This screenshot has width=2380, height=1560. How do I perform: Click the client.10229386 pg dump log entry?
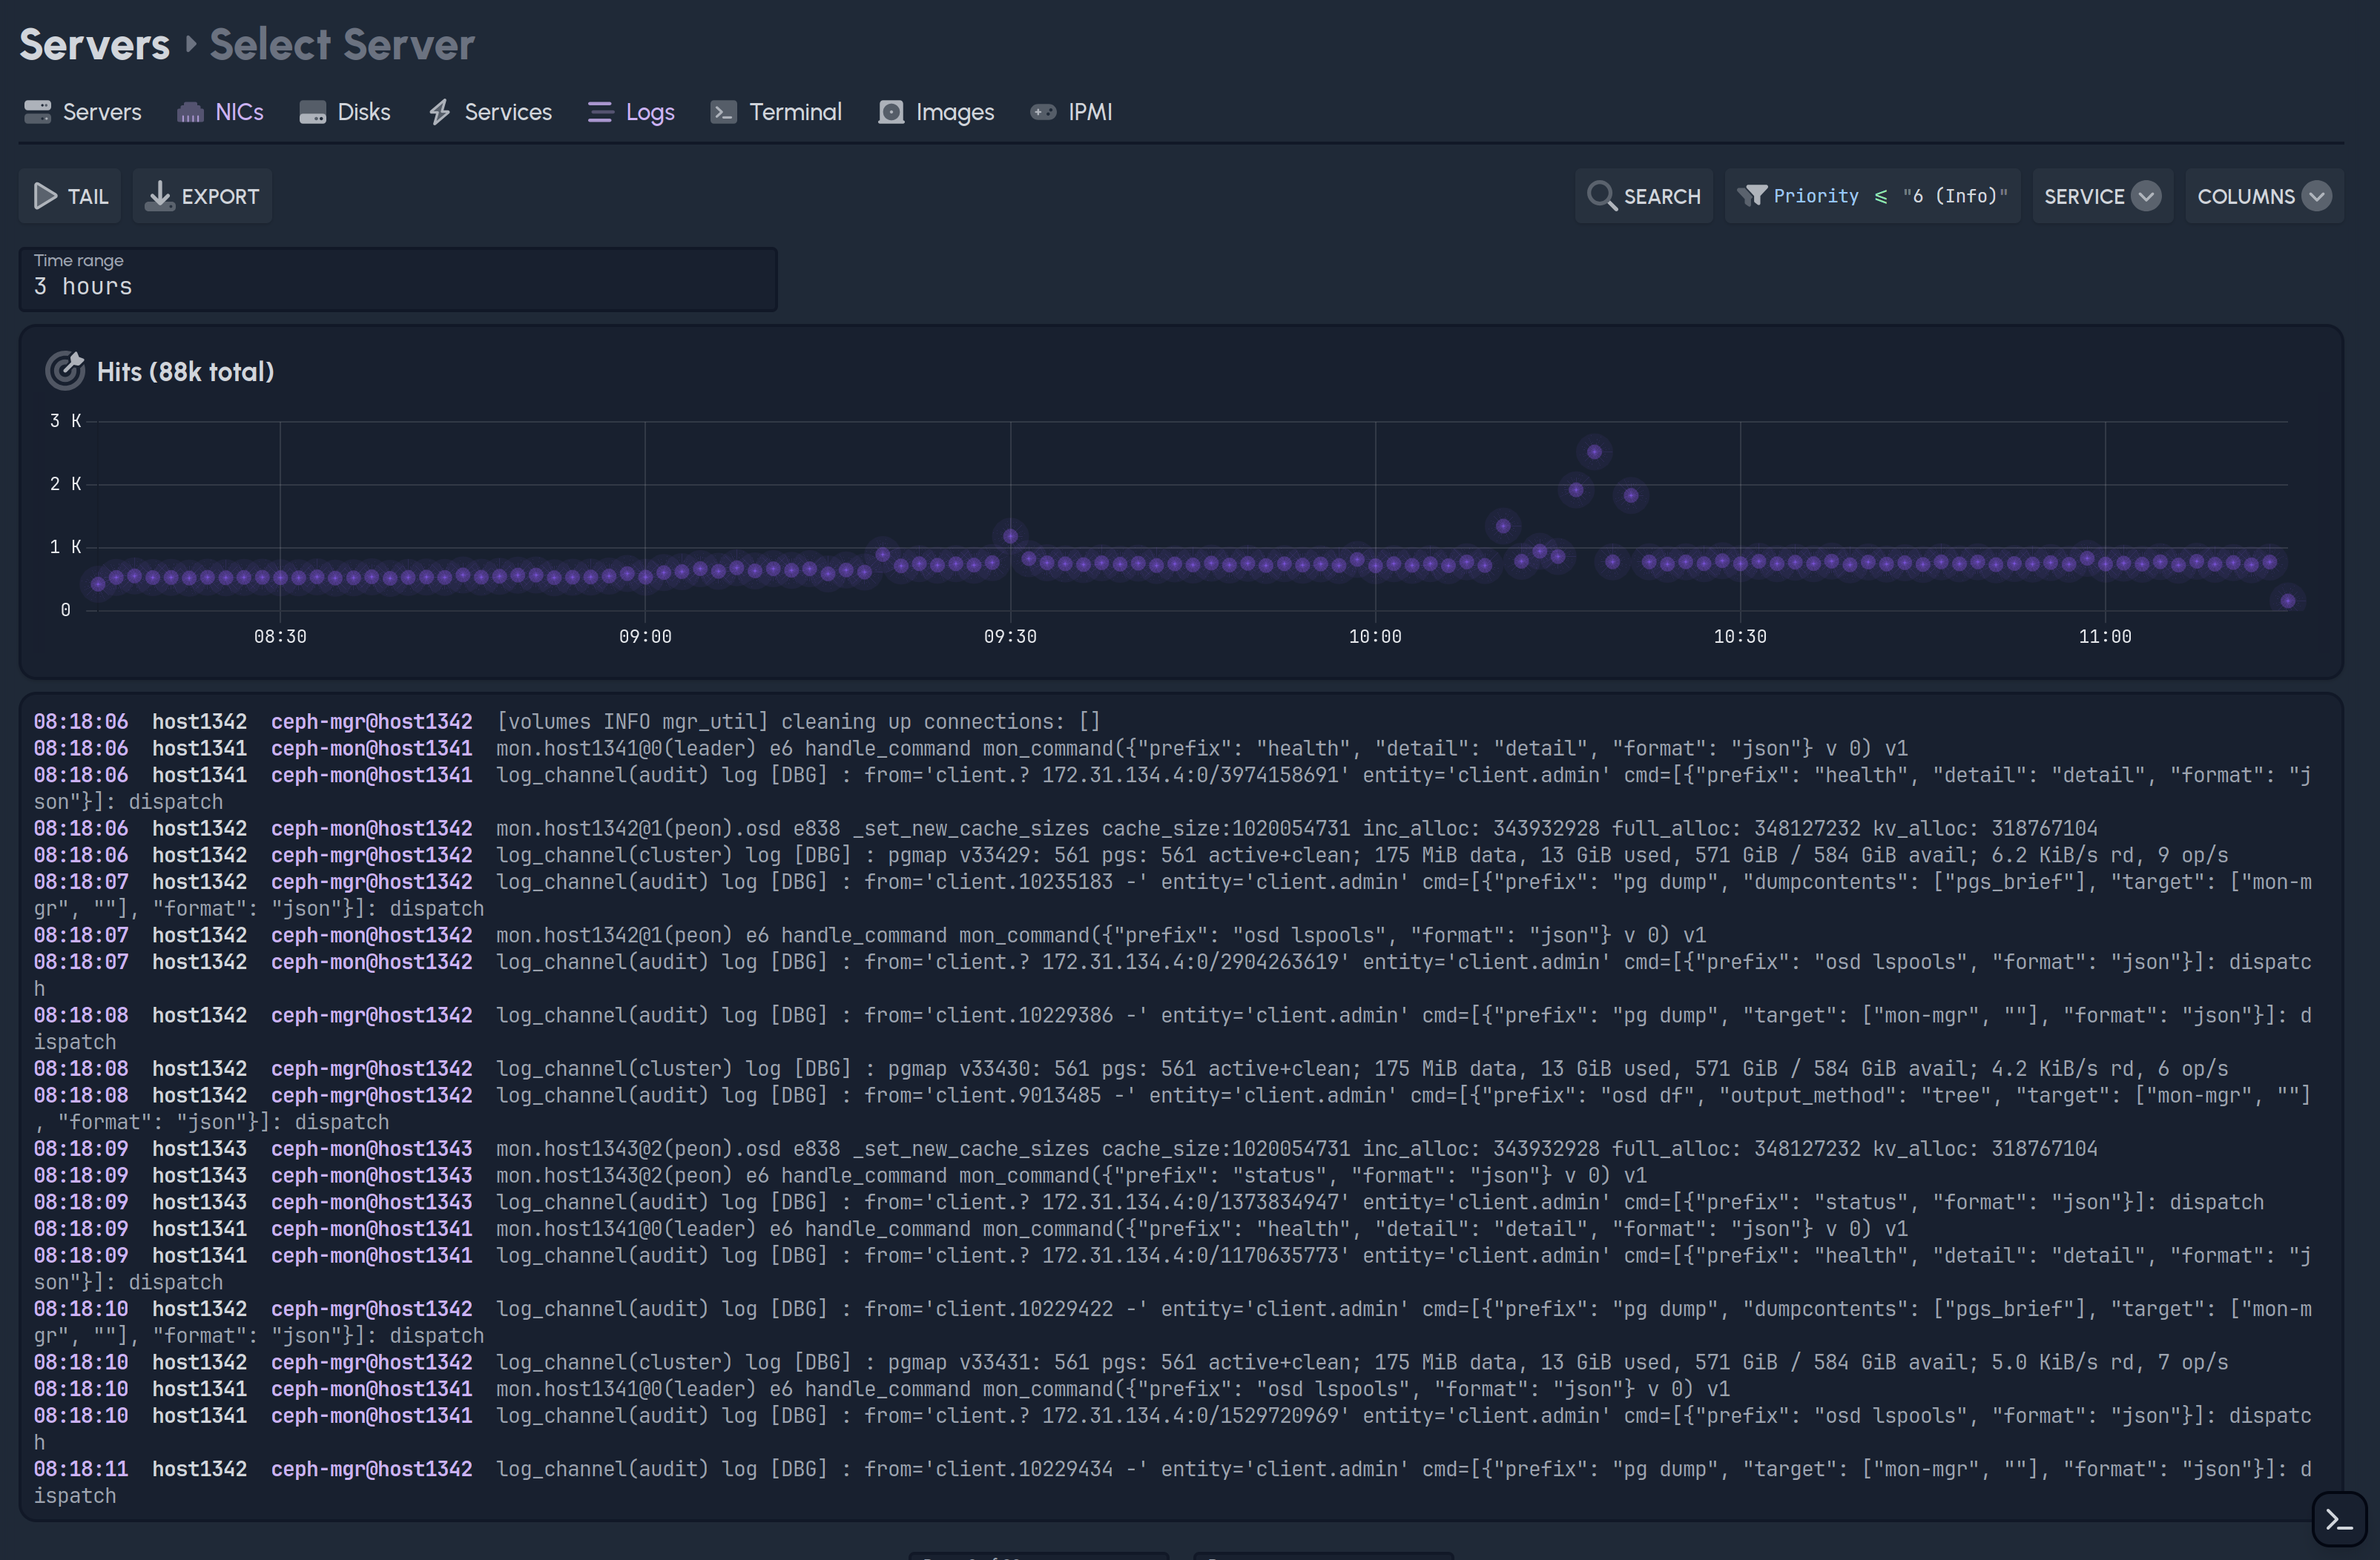[1173, 1028]
